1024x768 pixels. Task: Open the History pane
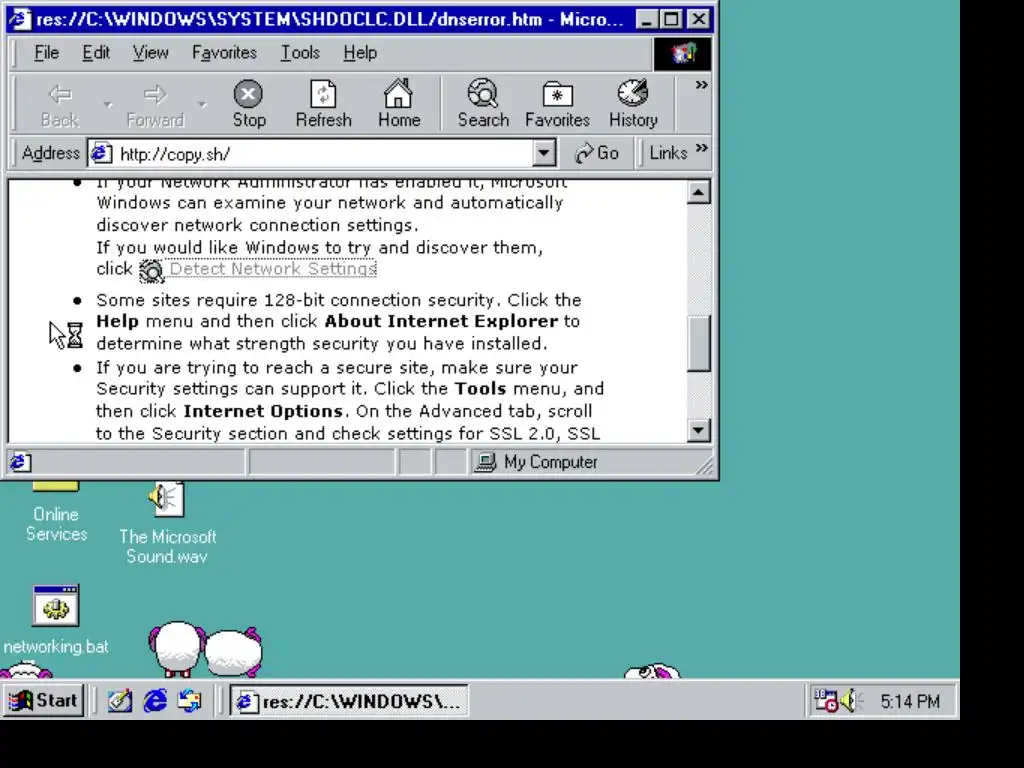633,104
